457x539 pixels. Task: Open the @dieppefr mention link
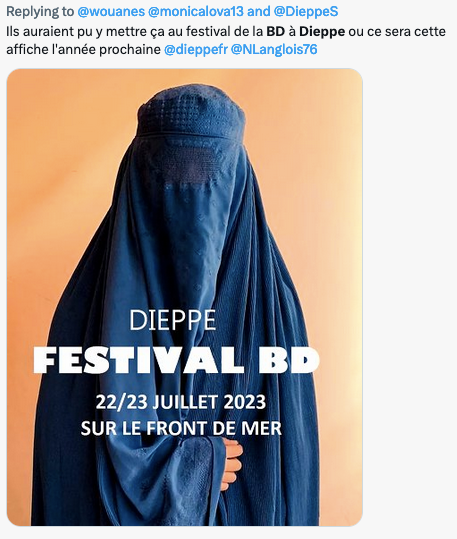coord(196,50)
